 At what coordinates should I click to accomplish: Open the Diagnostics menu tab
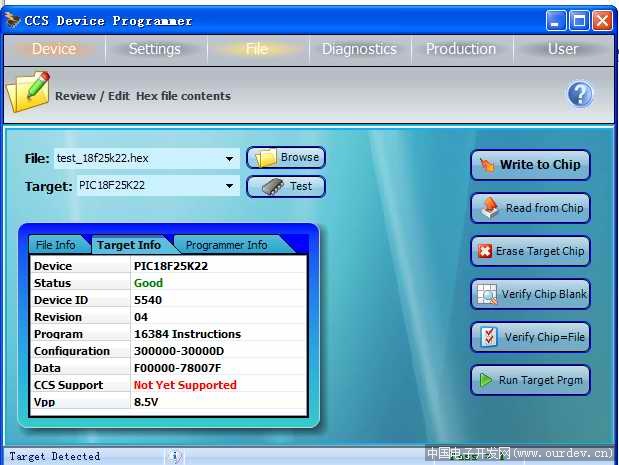(x=359, y=49)
